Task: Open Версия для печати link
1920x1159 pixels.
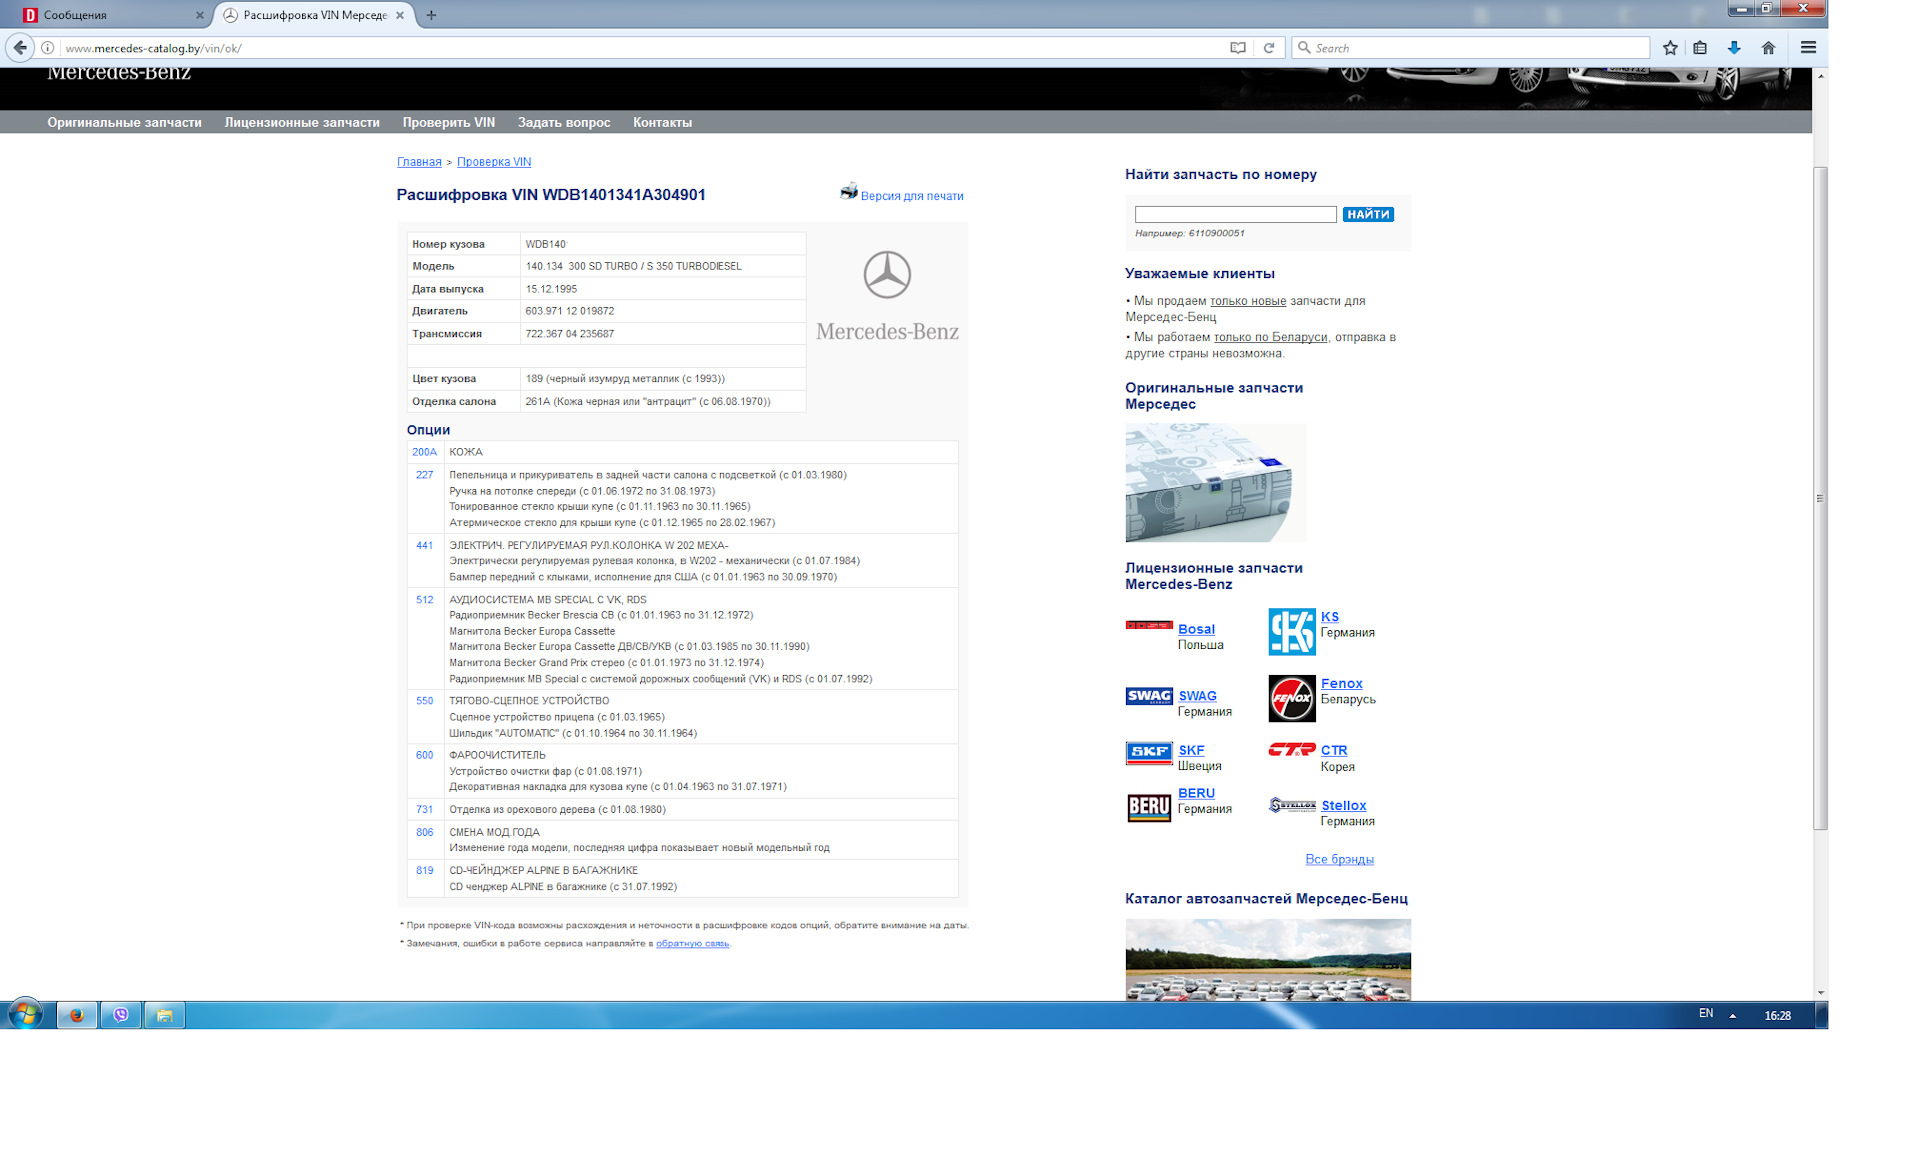Action: pyautogui.click(x=912, y=196)
